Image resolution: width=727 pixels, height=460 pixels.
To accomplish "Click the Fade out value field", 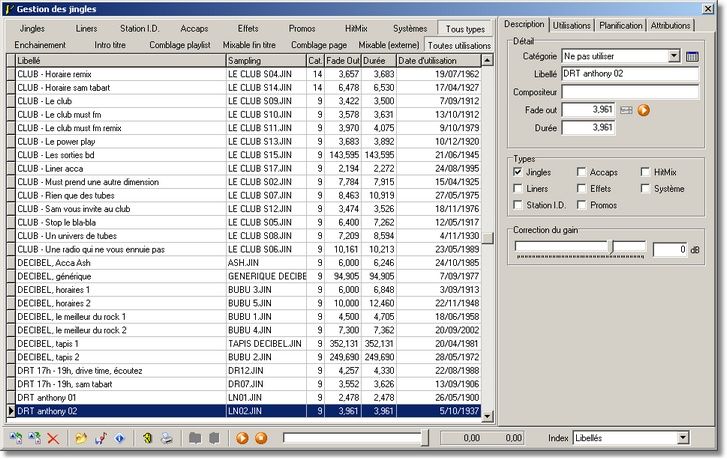I will (x=588, y=110).
